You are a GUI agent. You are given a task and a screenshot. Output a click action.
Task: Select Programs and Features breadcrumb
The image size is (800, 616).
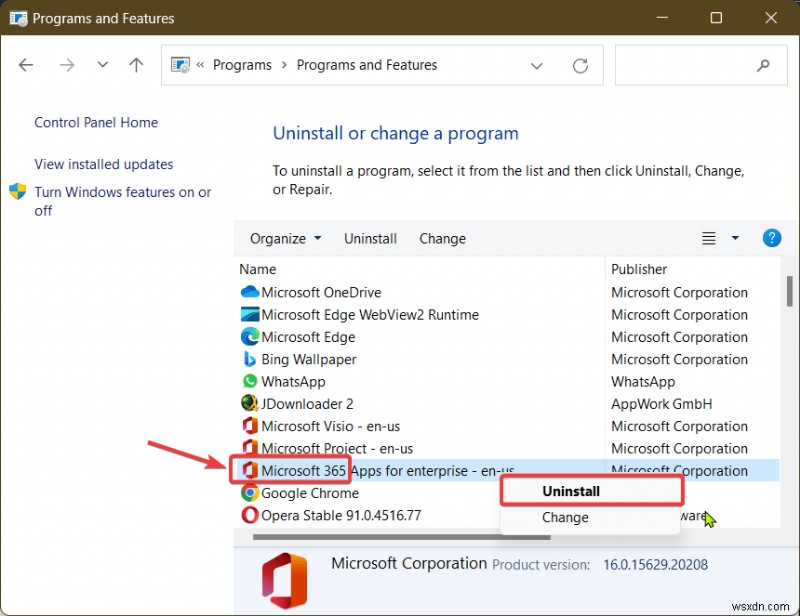click(367, 65)
